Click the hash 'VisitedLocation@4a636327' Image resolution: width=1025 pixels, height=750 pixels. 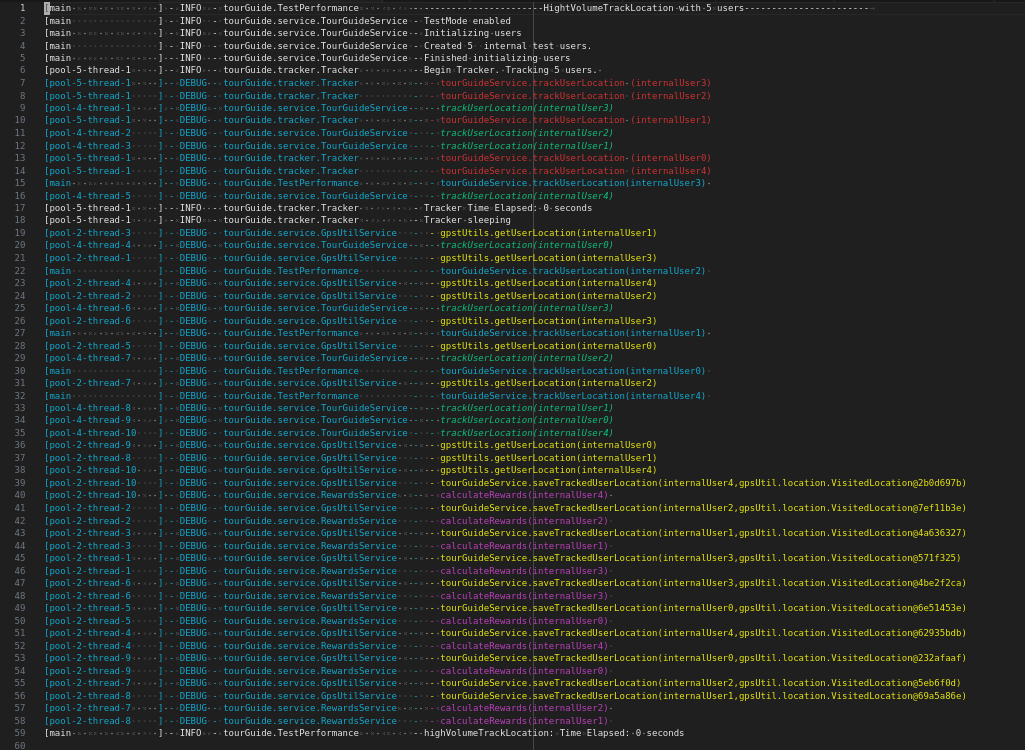(896, 533)
